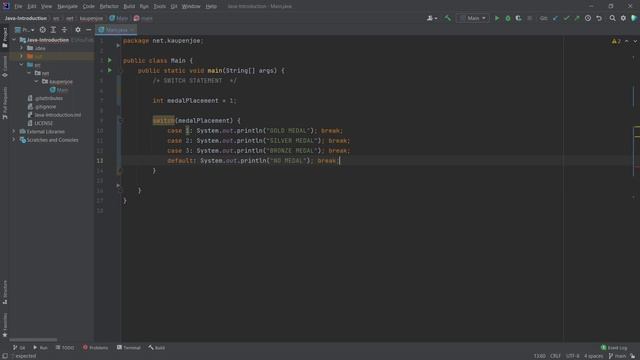Screen dimensions: 640x360
Task: Open the Build tool window button
Action: click(x=157, y=348)
